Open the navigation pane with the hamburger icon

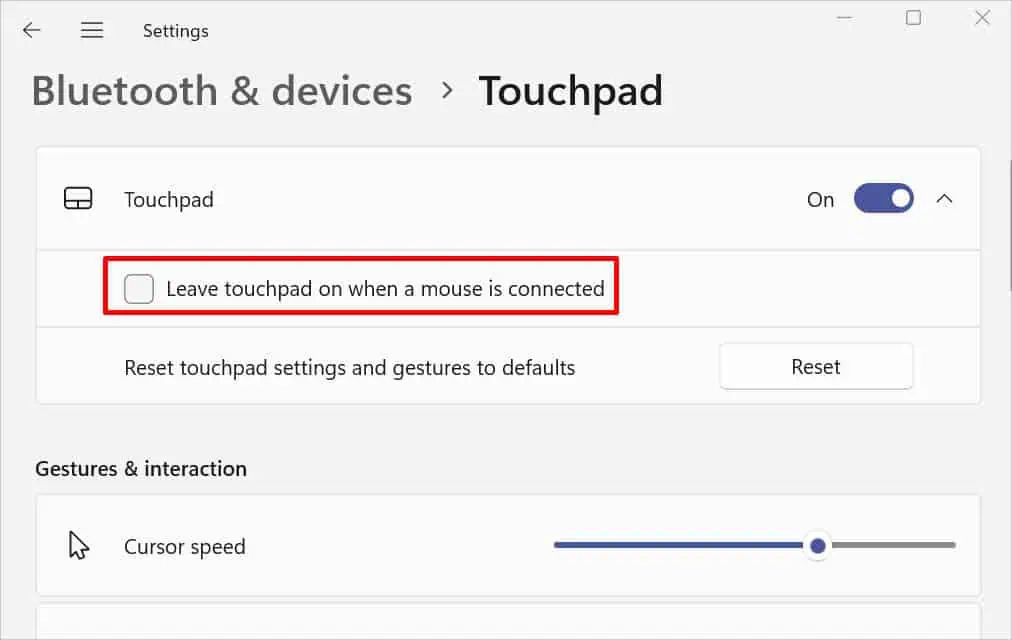[92, 30]
